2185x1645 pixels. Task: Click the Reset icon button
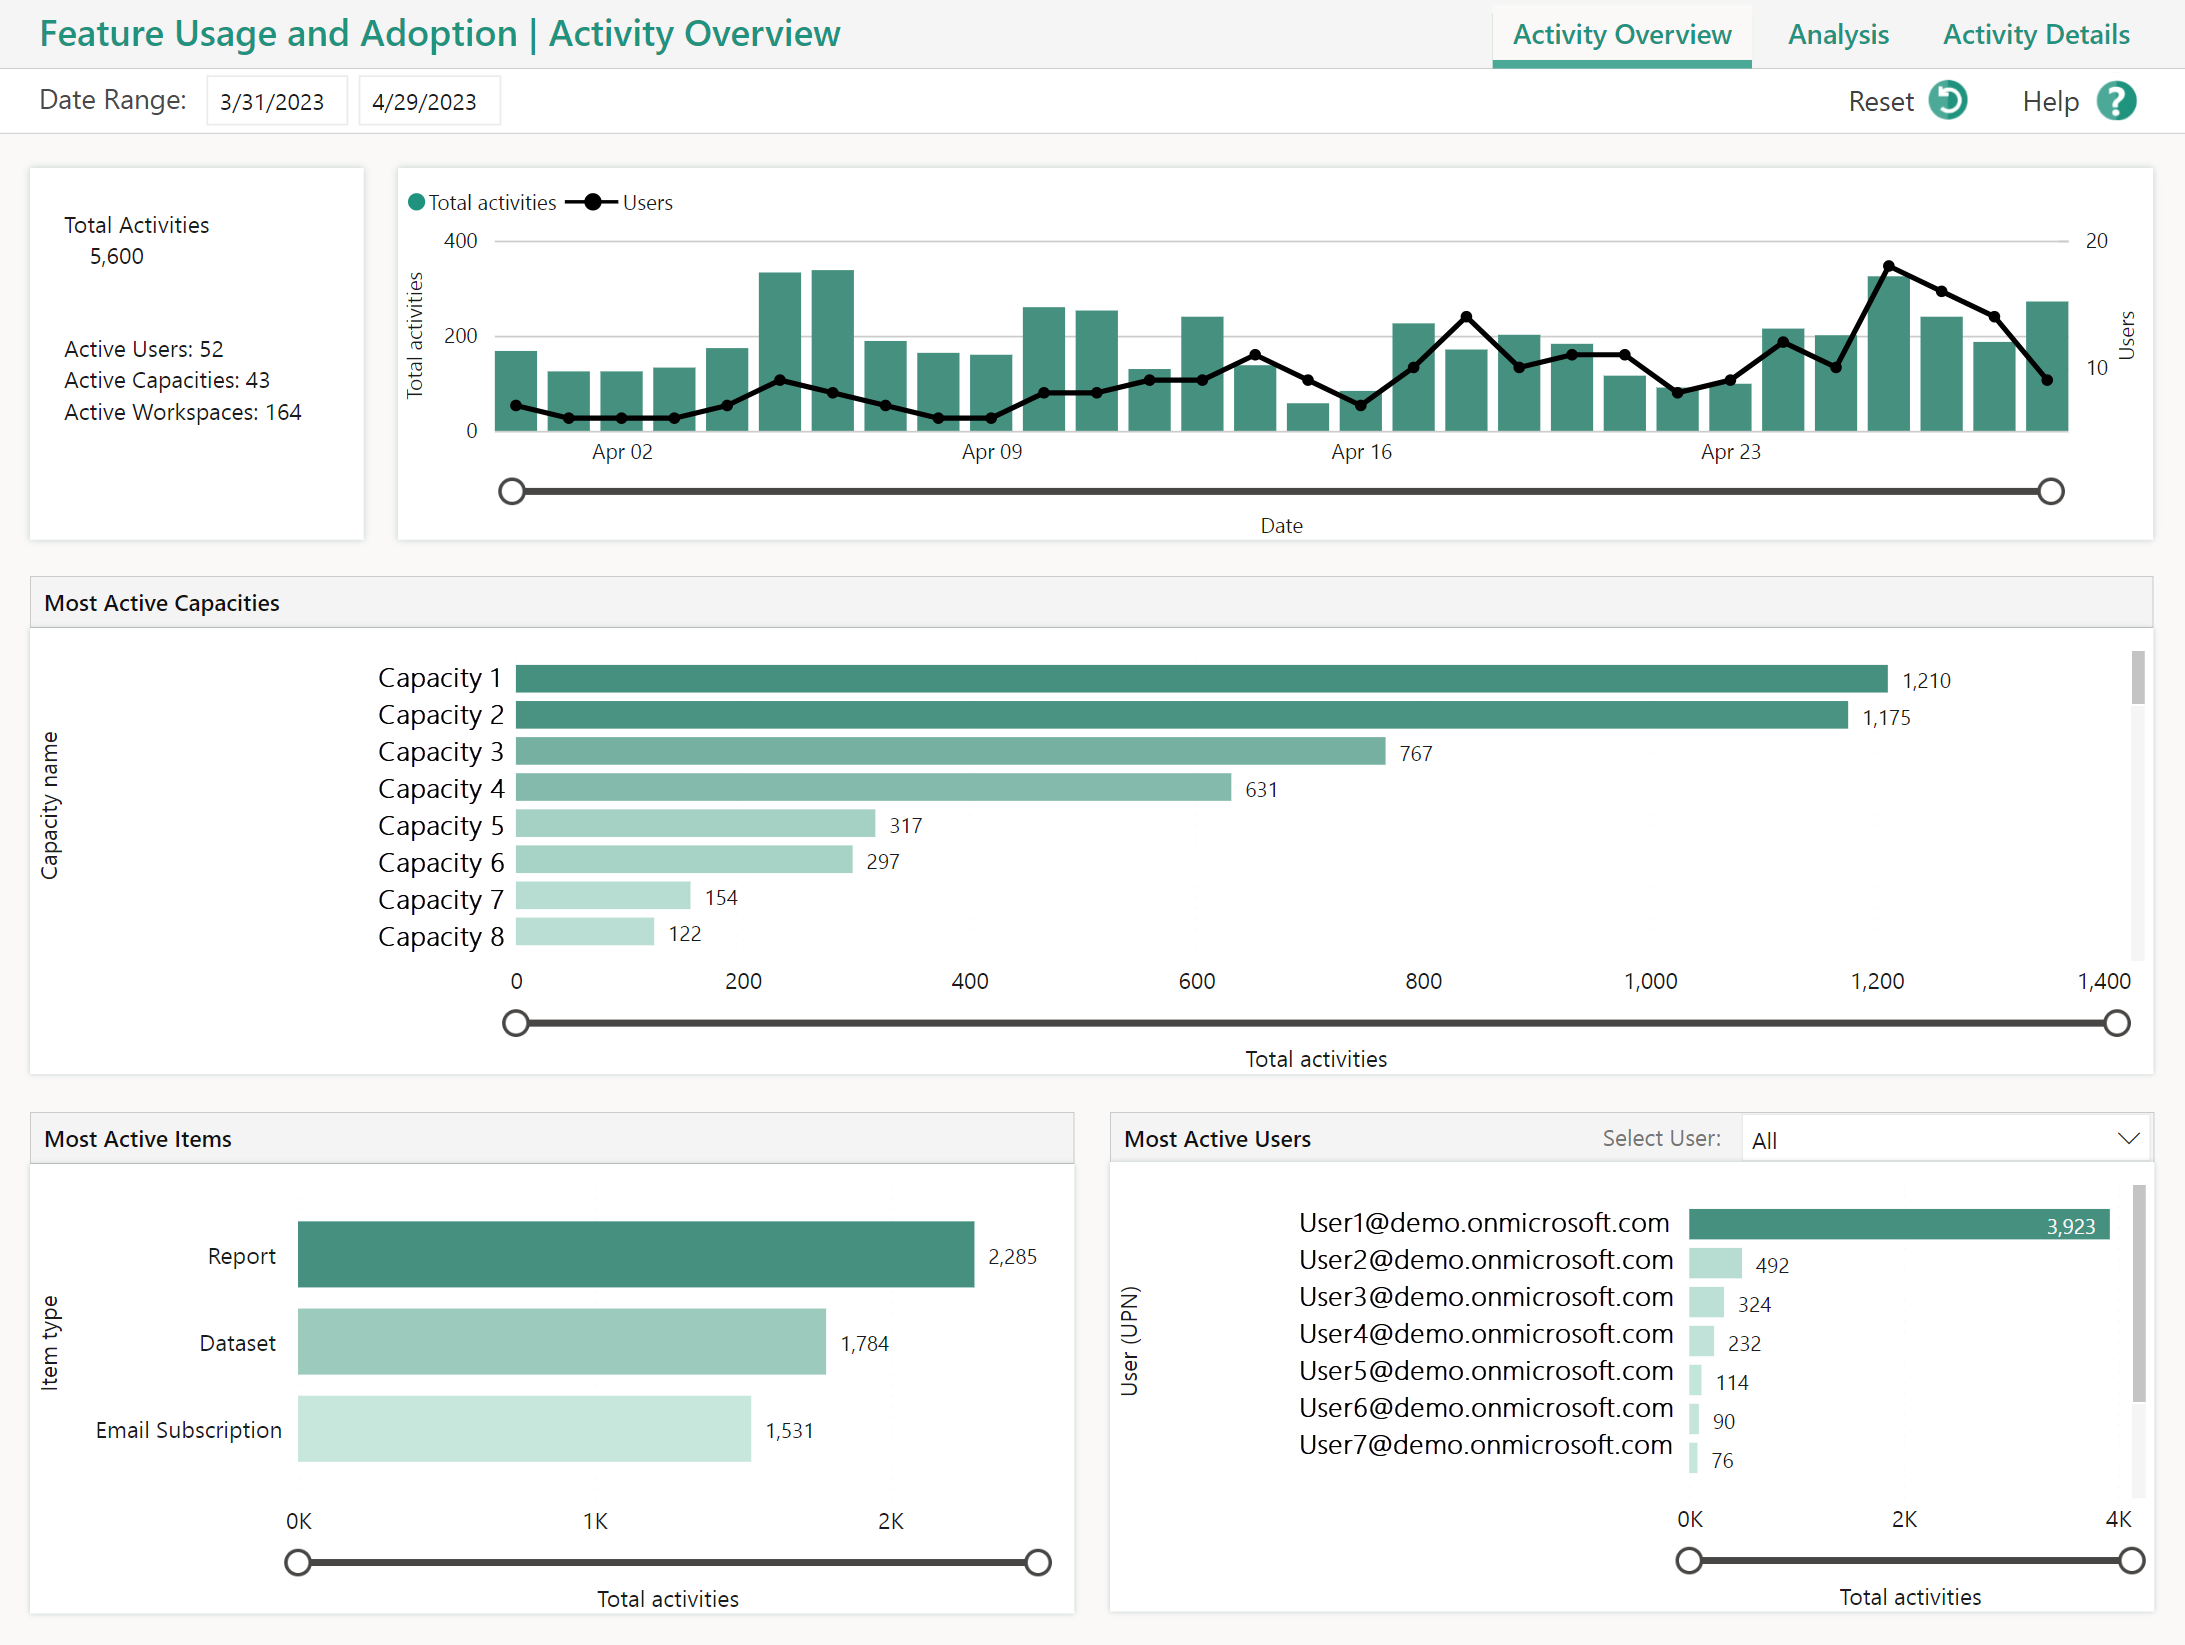(1950, 100)
